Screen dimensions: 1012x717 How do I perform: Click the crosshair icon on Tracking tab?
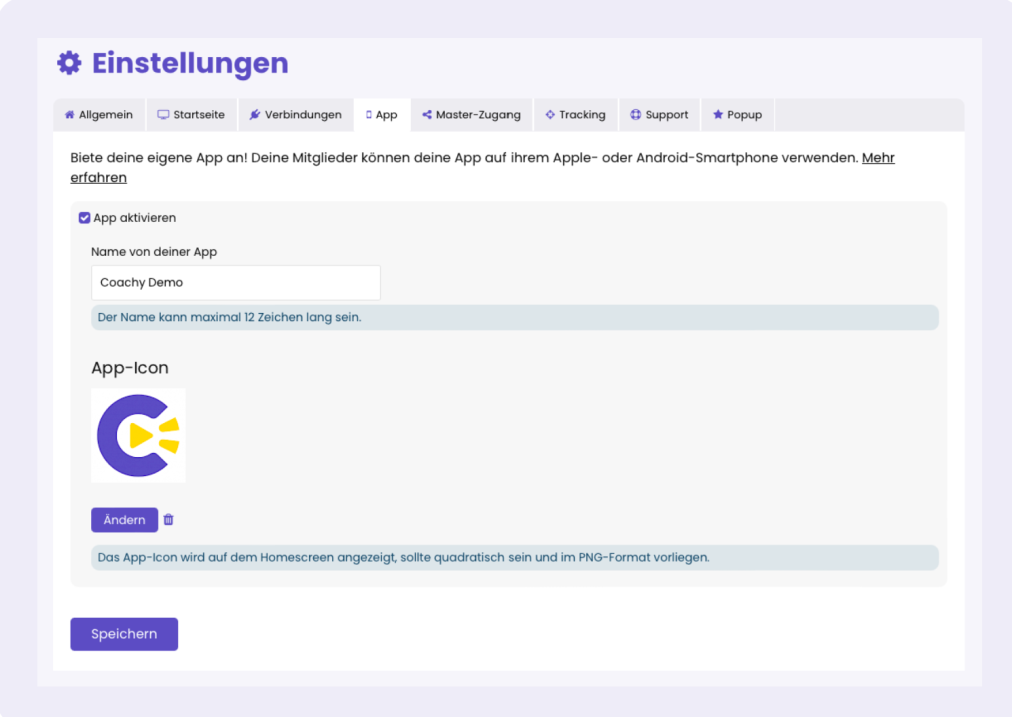550,115
